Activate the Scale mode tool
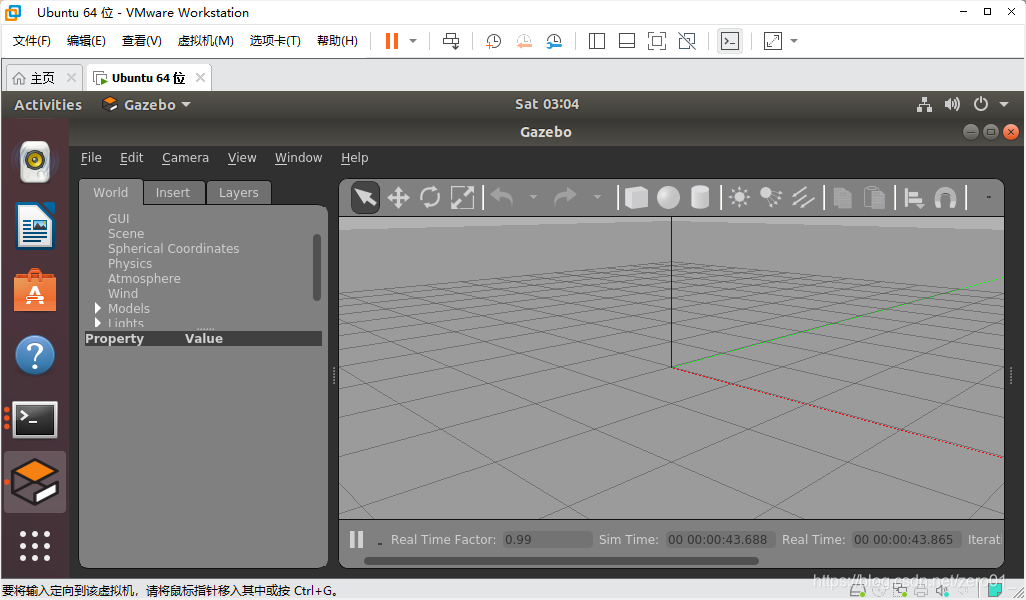The height and width of the screenshot is (600, 1026). click(x=462, y=198)
